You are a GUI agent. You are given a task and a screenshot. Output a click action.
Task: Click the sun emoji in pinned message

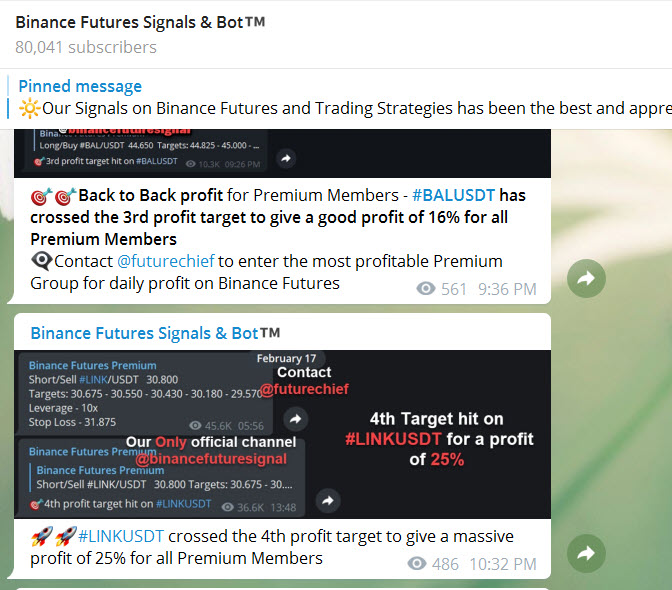29,108
